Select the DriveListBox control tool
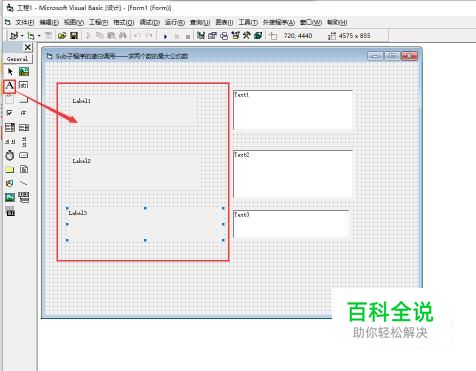 (x=24, y=155)
